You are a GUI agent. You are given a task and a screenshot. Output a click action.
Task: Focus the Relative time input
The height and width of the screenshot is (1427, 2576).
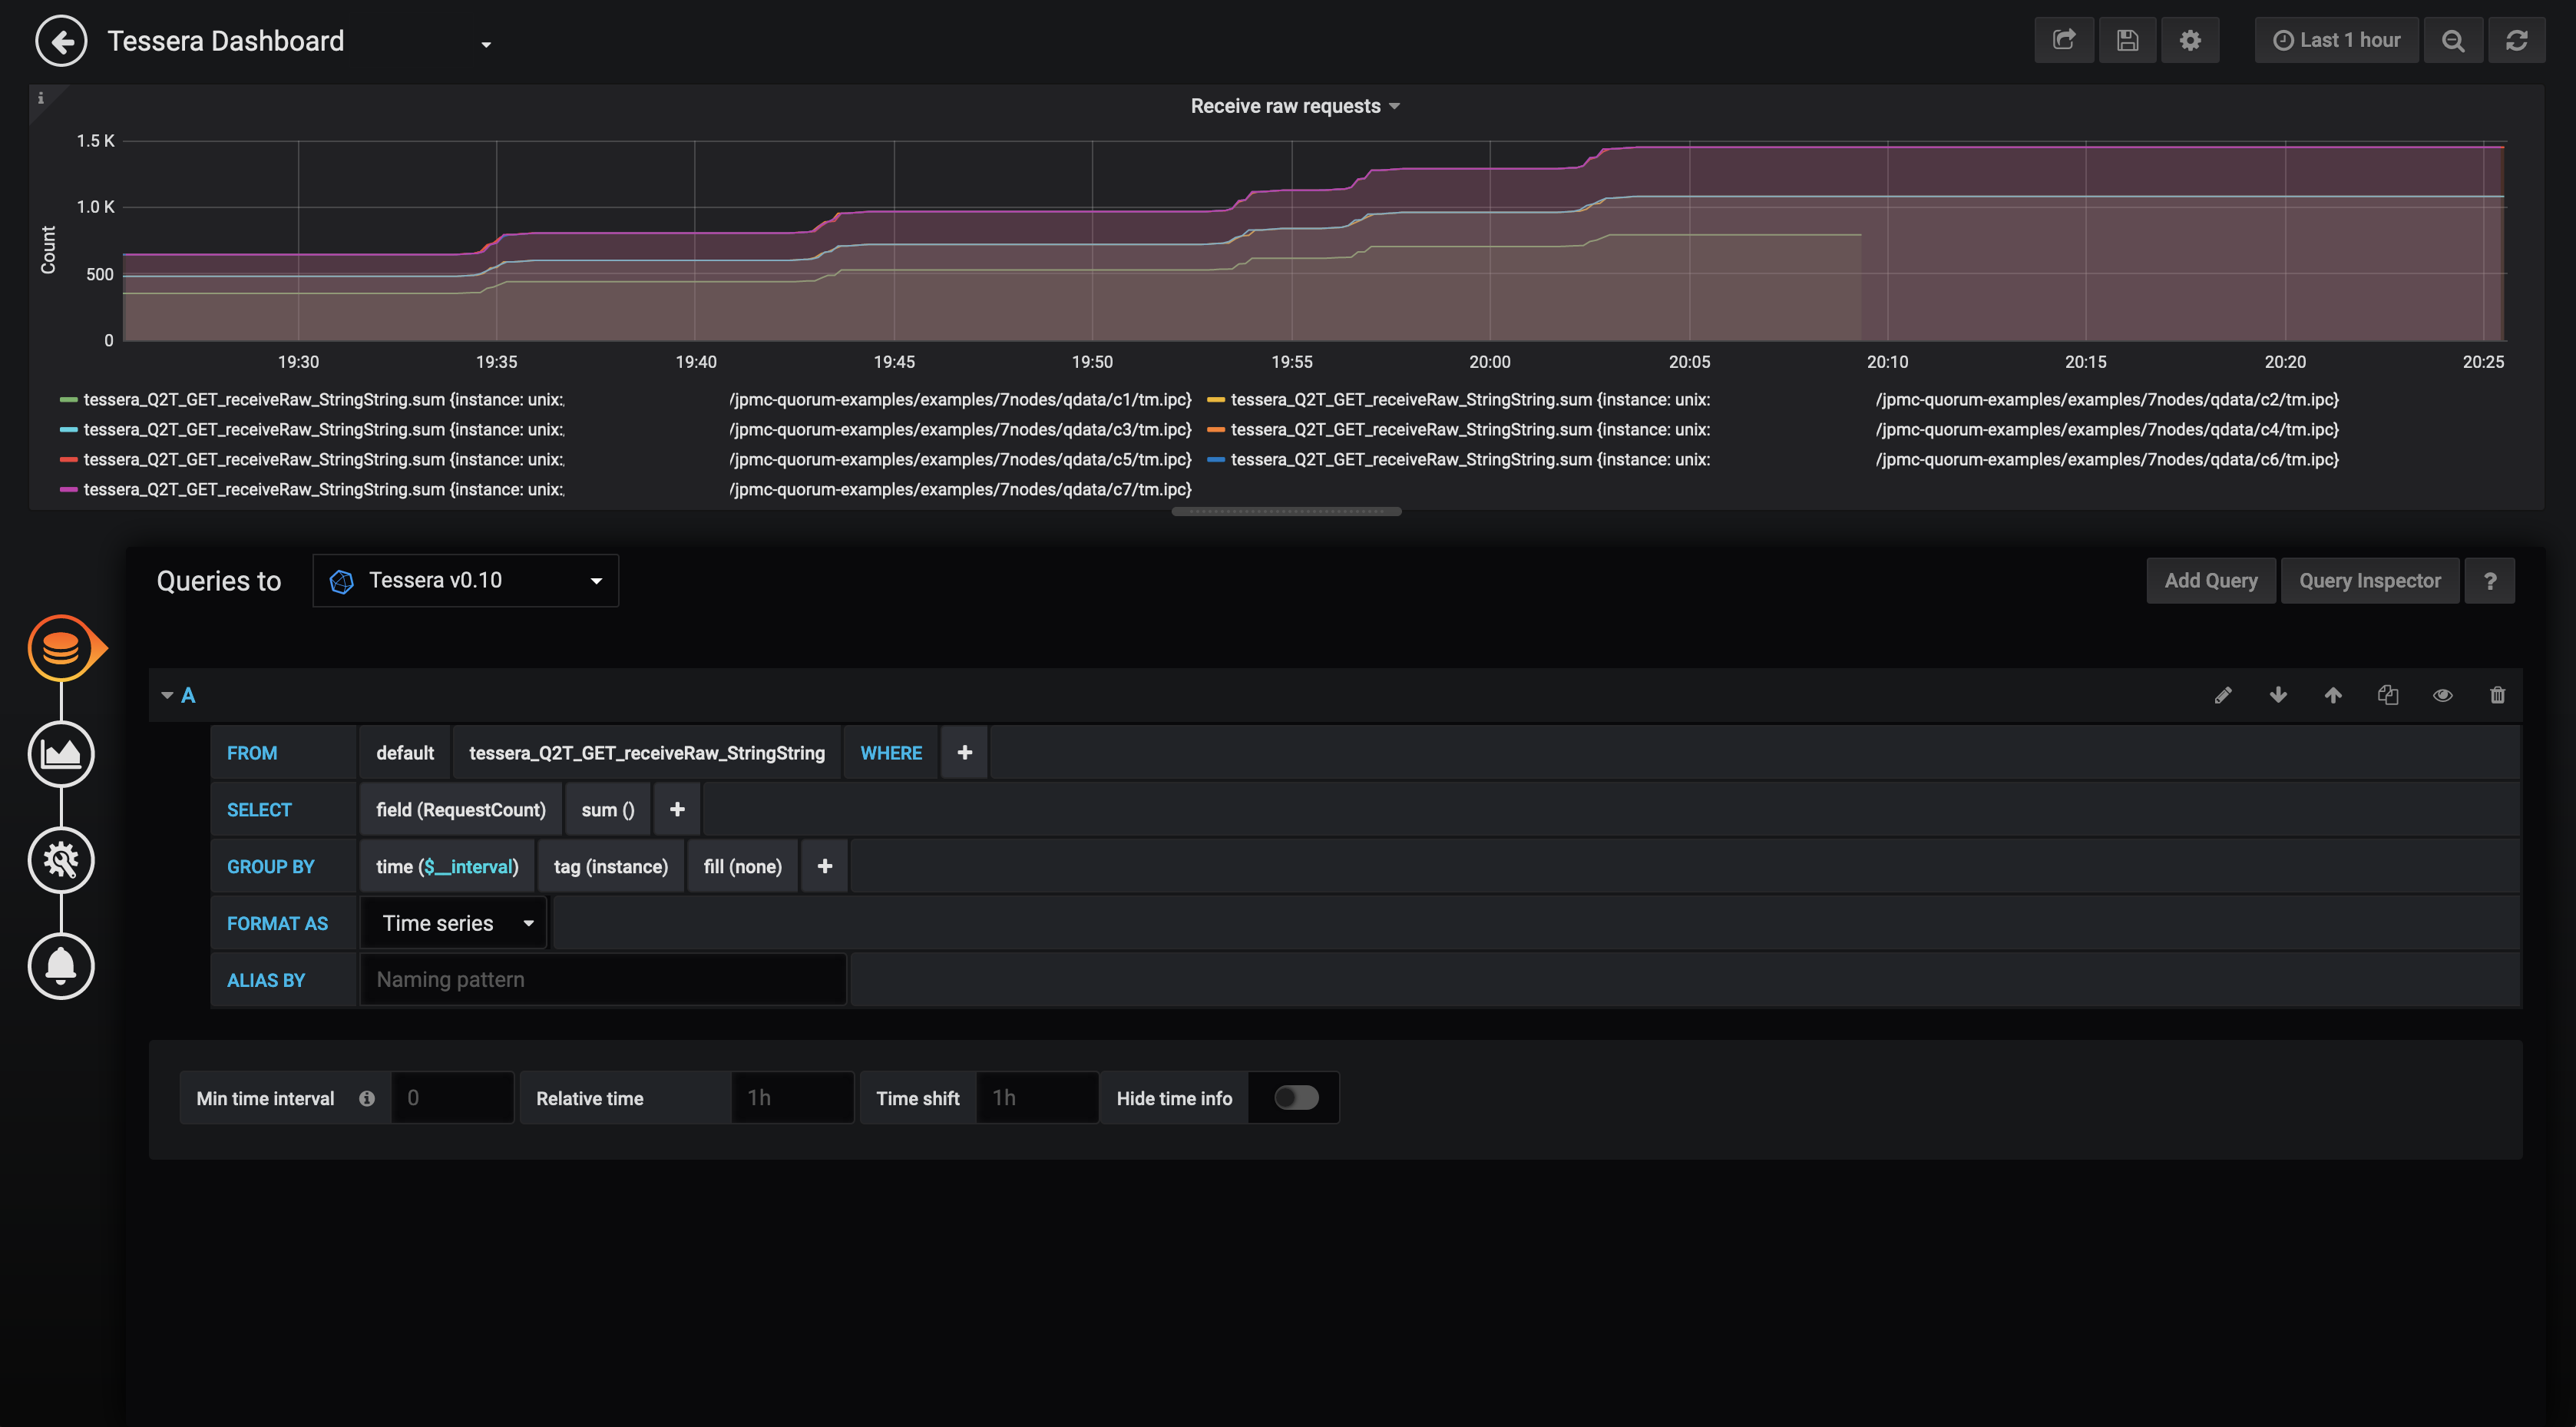point(792,1098)
